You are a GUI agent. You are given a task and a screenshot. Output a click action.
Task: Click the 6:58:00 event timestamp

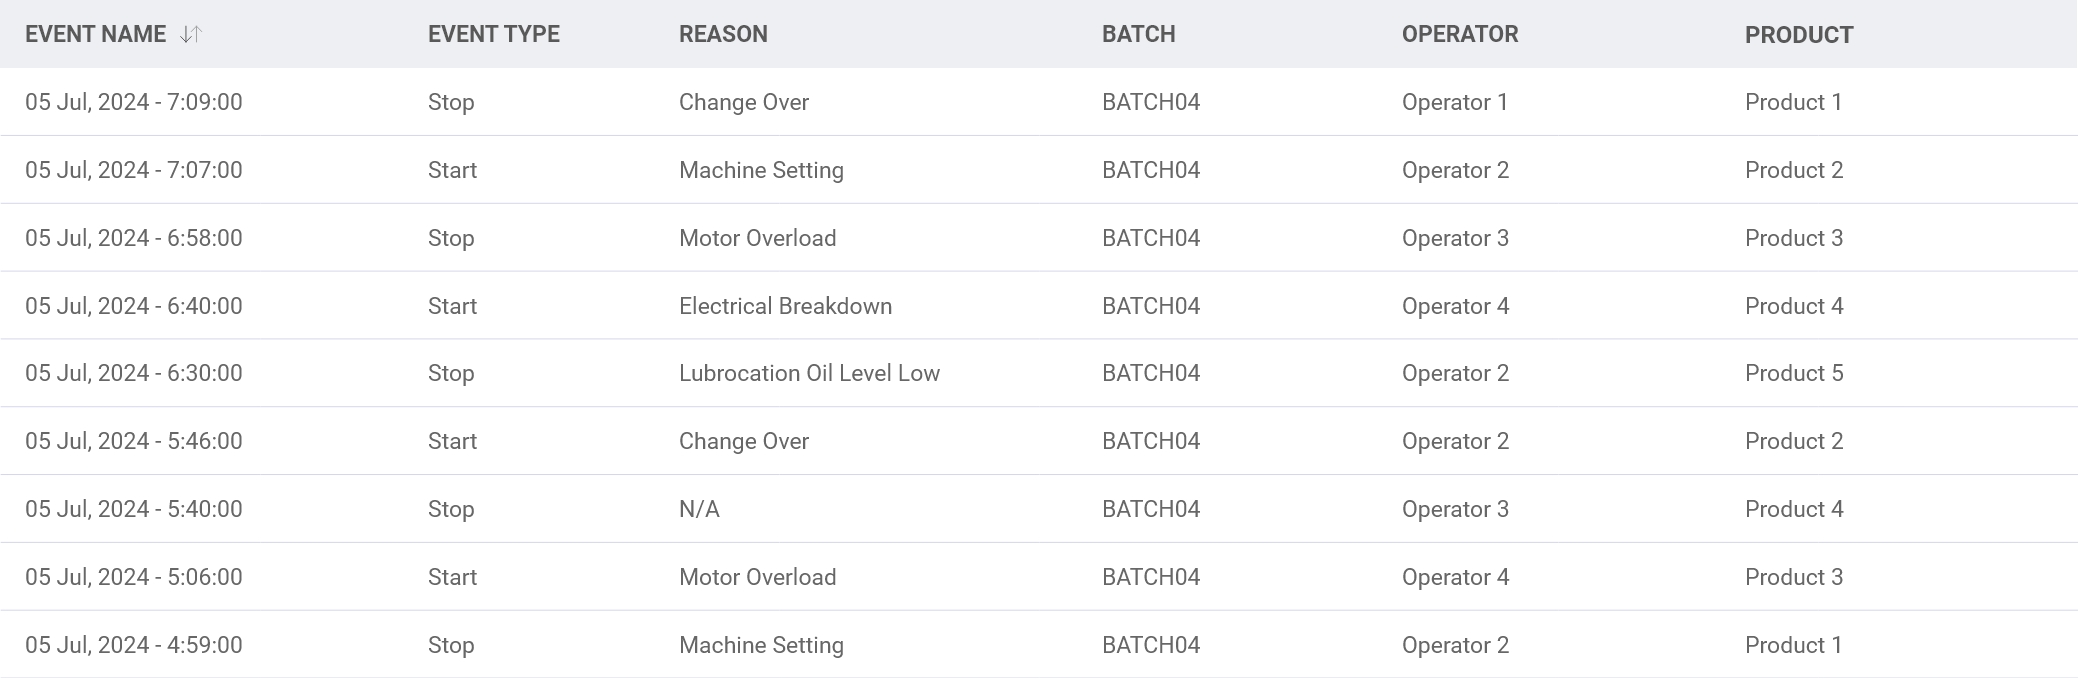tap(133, 238)
